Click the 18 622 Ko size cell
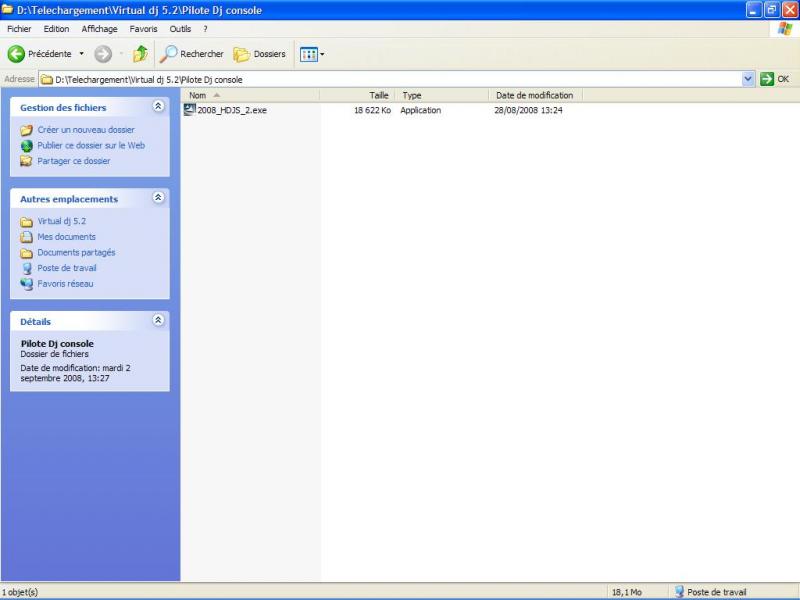 (x=372, y=110)
